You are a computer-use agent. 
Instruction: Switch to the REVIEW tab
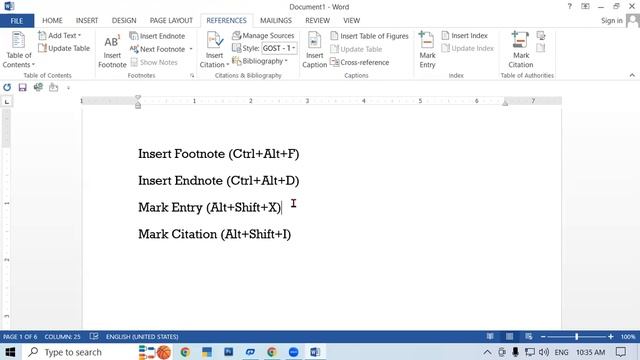(x=318, y=20)
